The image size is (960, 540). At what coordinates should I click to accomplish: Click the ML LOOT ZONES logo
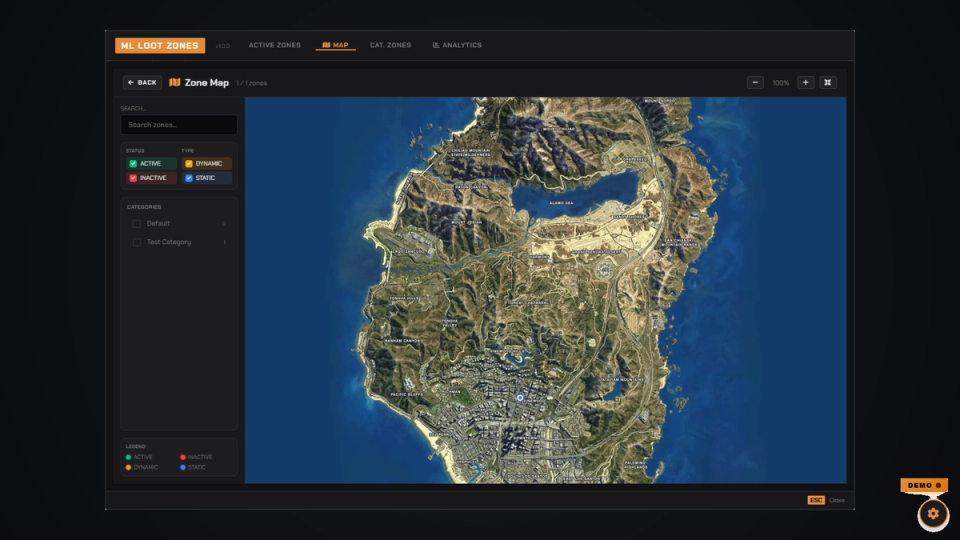coord(160,45)
